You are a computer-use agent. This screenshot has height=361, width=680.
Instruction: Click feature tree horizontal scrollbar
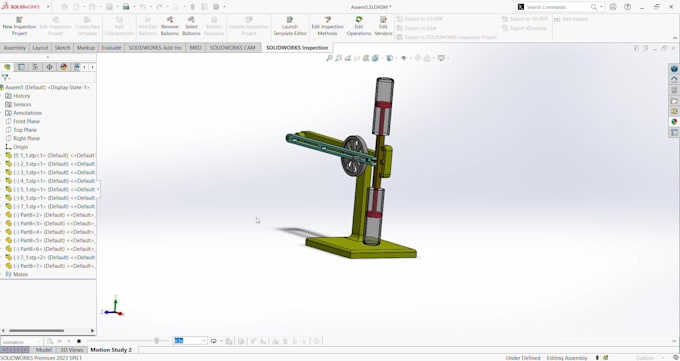pyautogui.click(x=36, y=331)
